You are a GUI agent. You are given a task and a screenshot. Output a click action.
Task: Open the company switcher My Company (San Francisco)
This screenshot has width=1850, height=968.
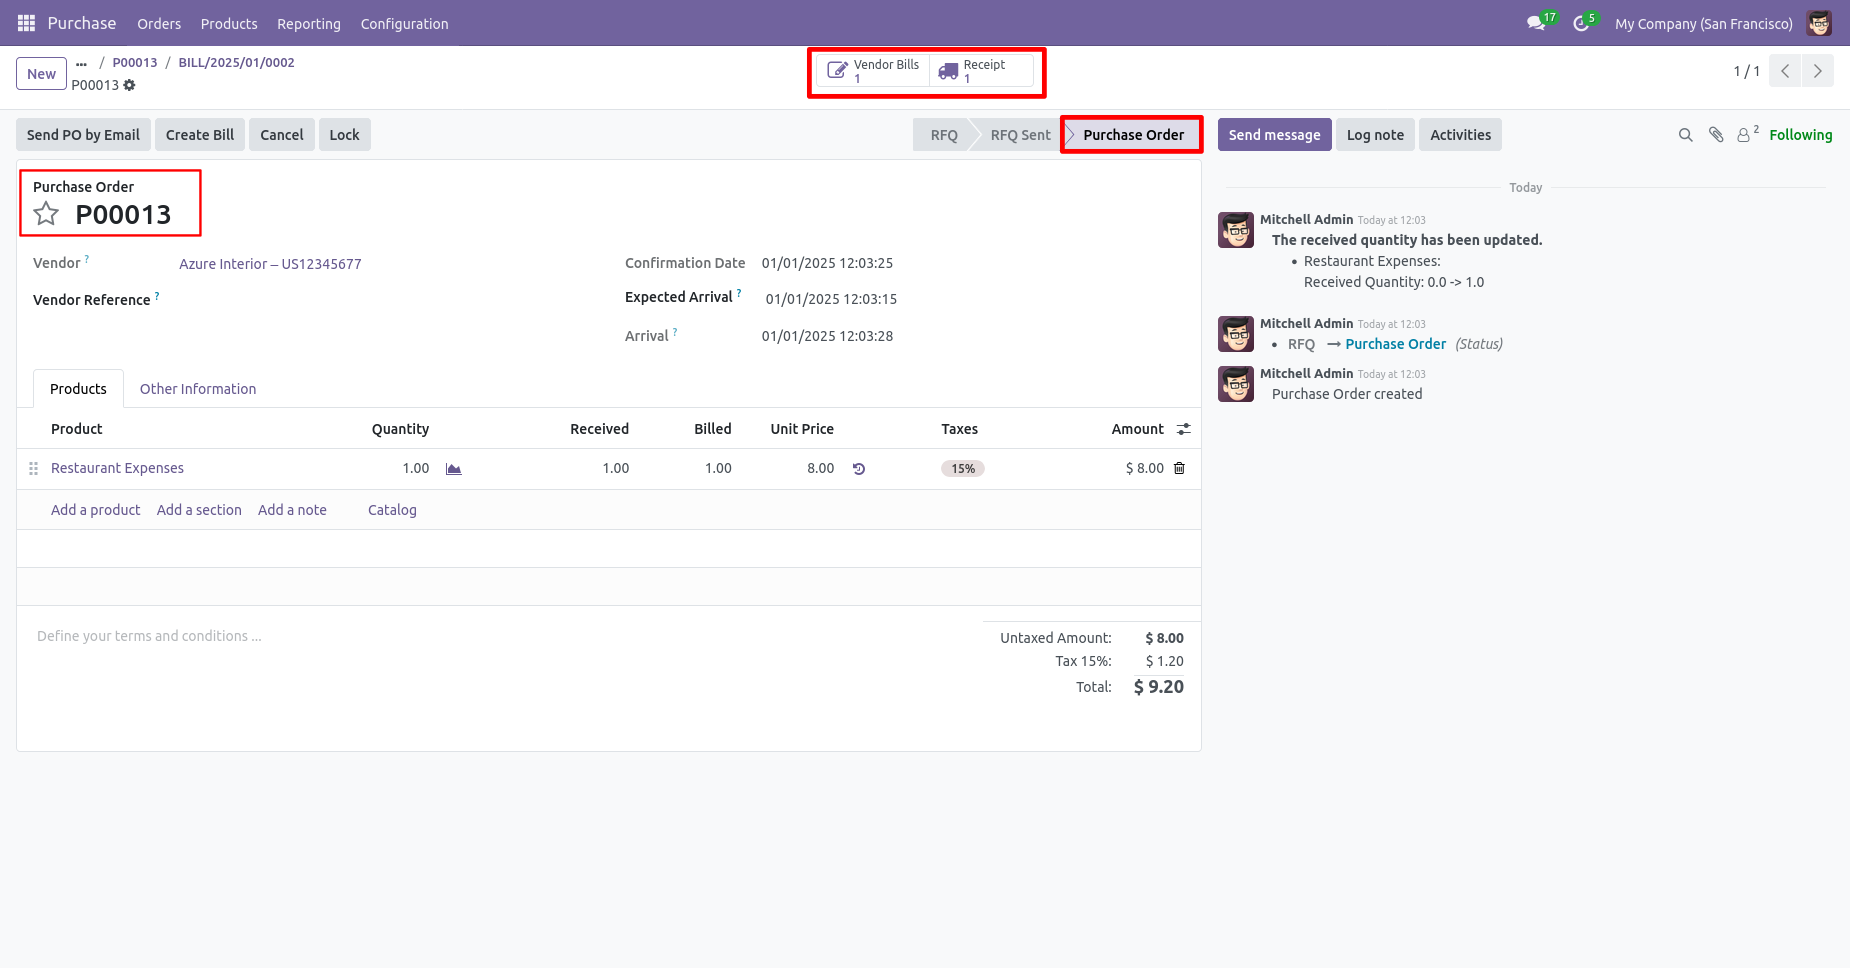click(x=1704, y=23)
